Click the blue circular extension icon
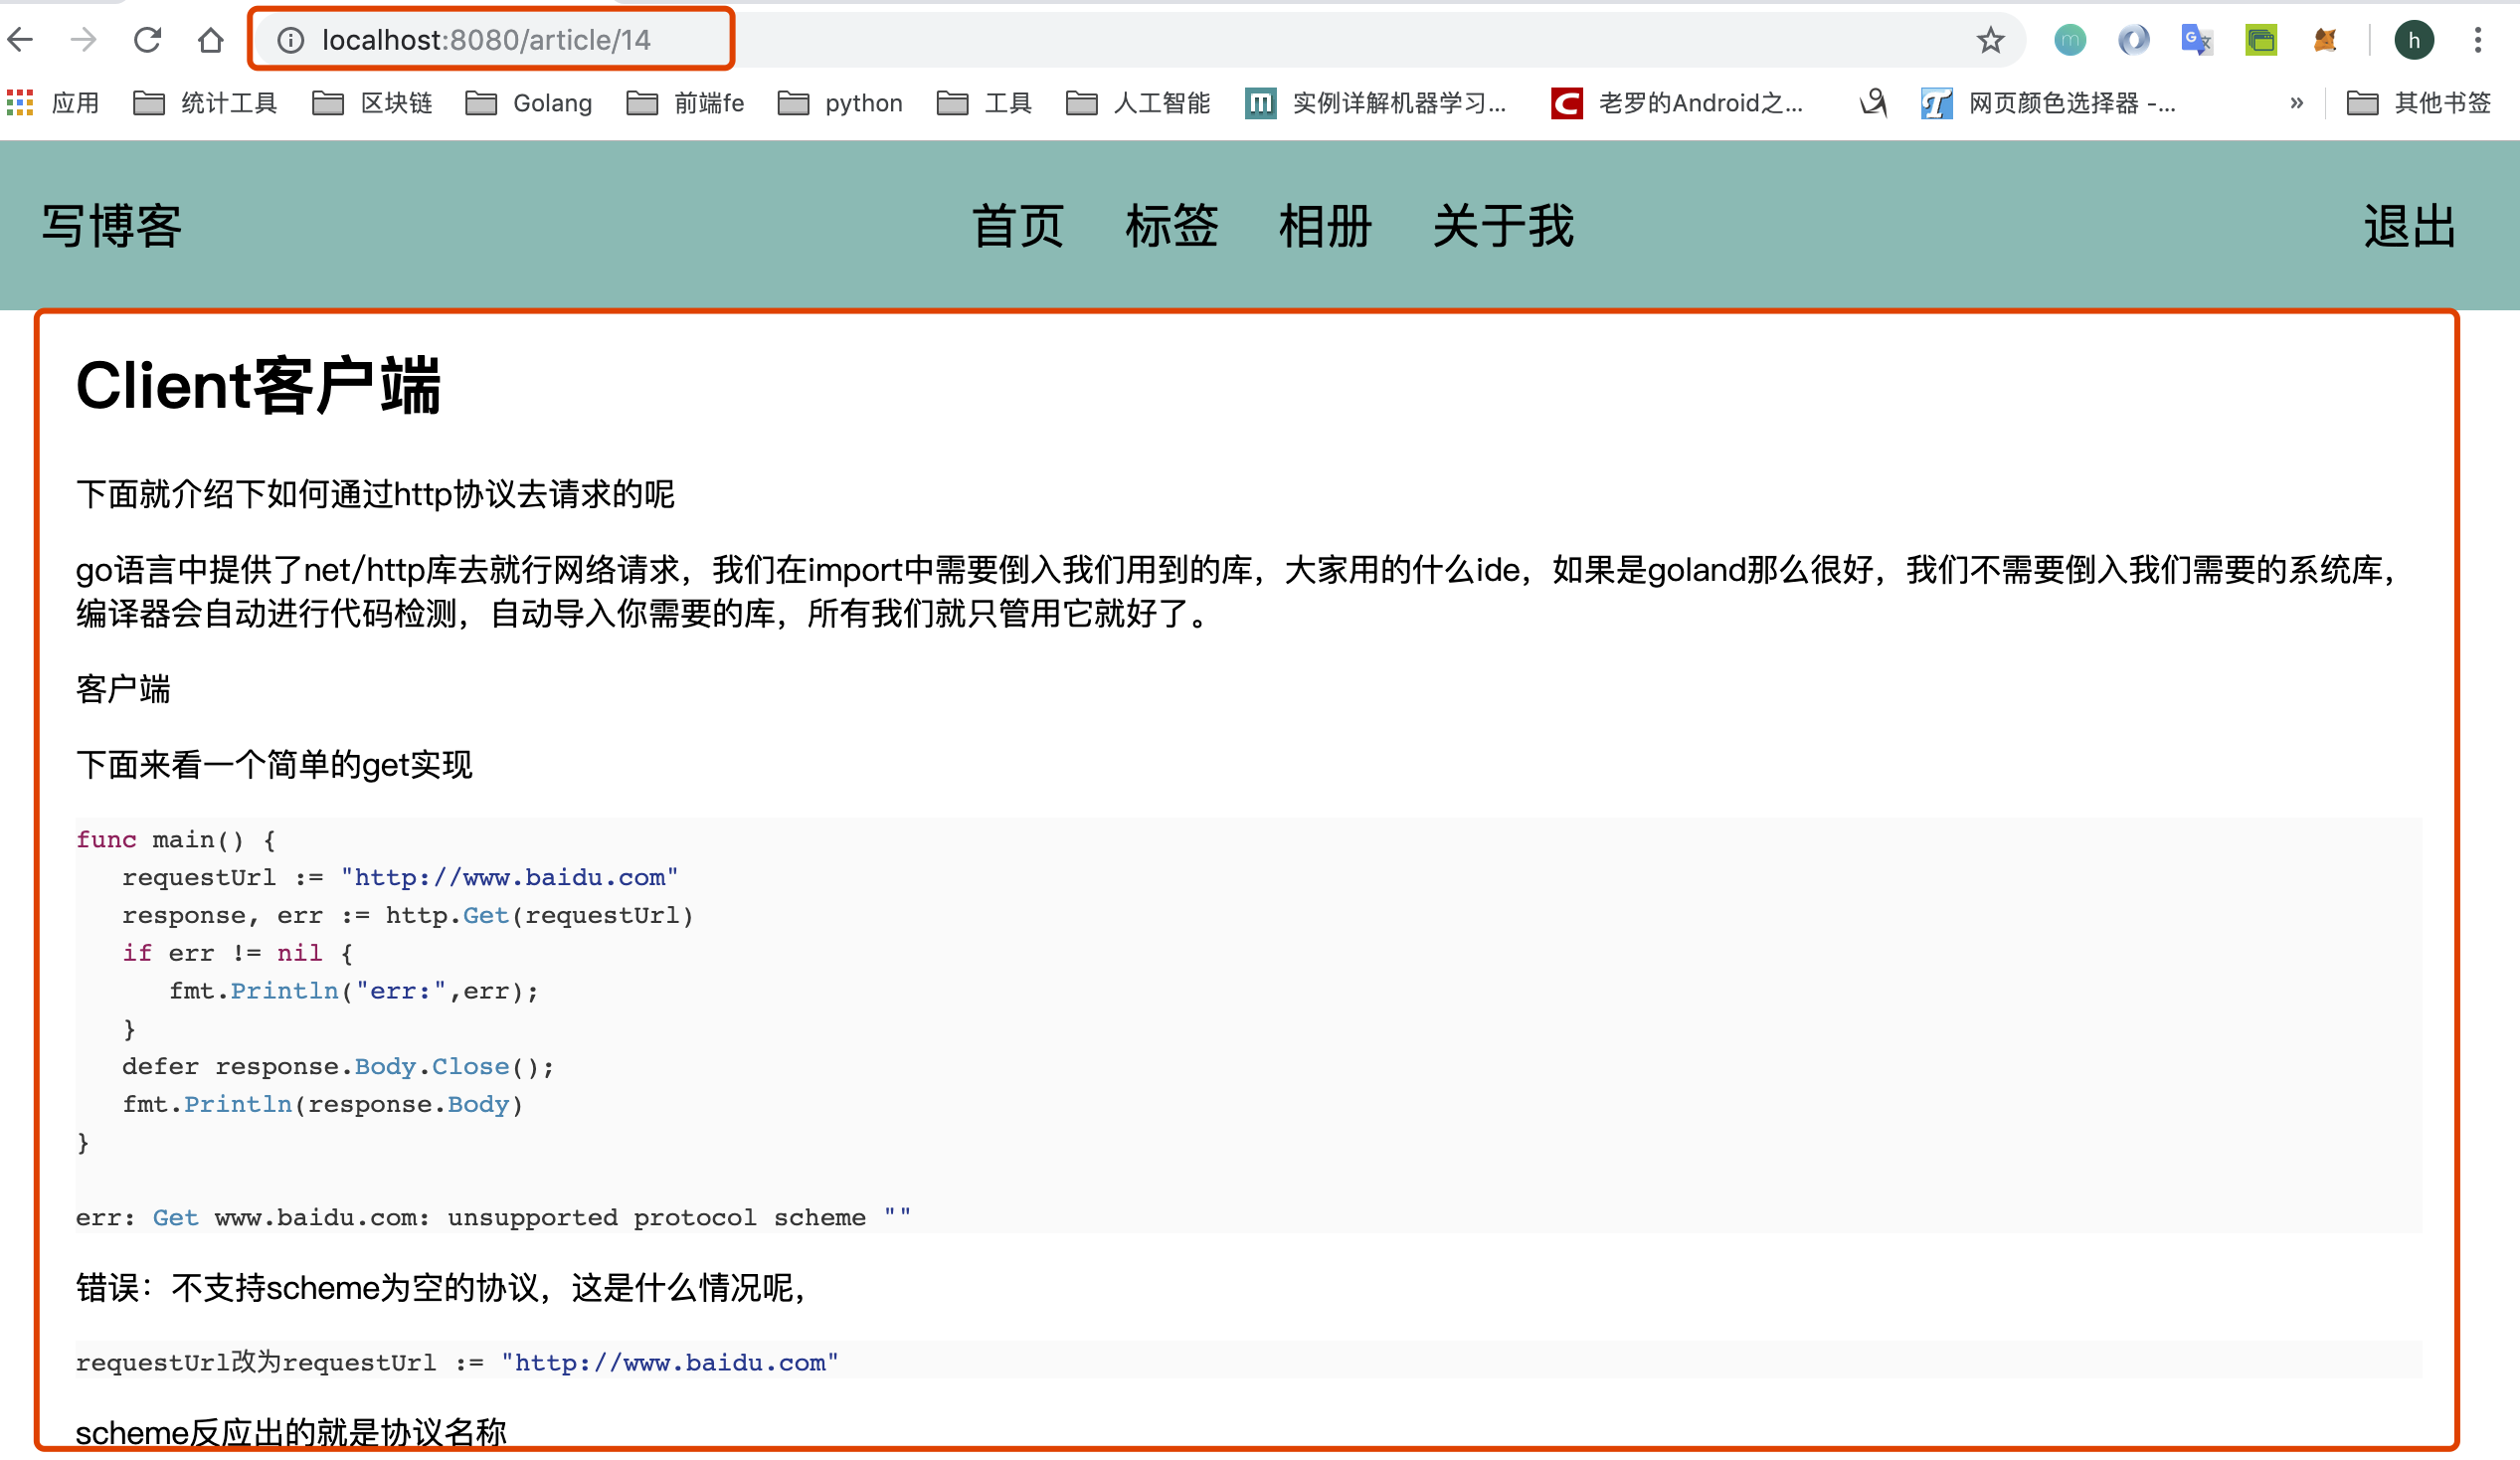The image size is (2520, 1460). (x=2133, y=40)
